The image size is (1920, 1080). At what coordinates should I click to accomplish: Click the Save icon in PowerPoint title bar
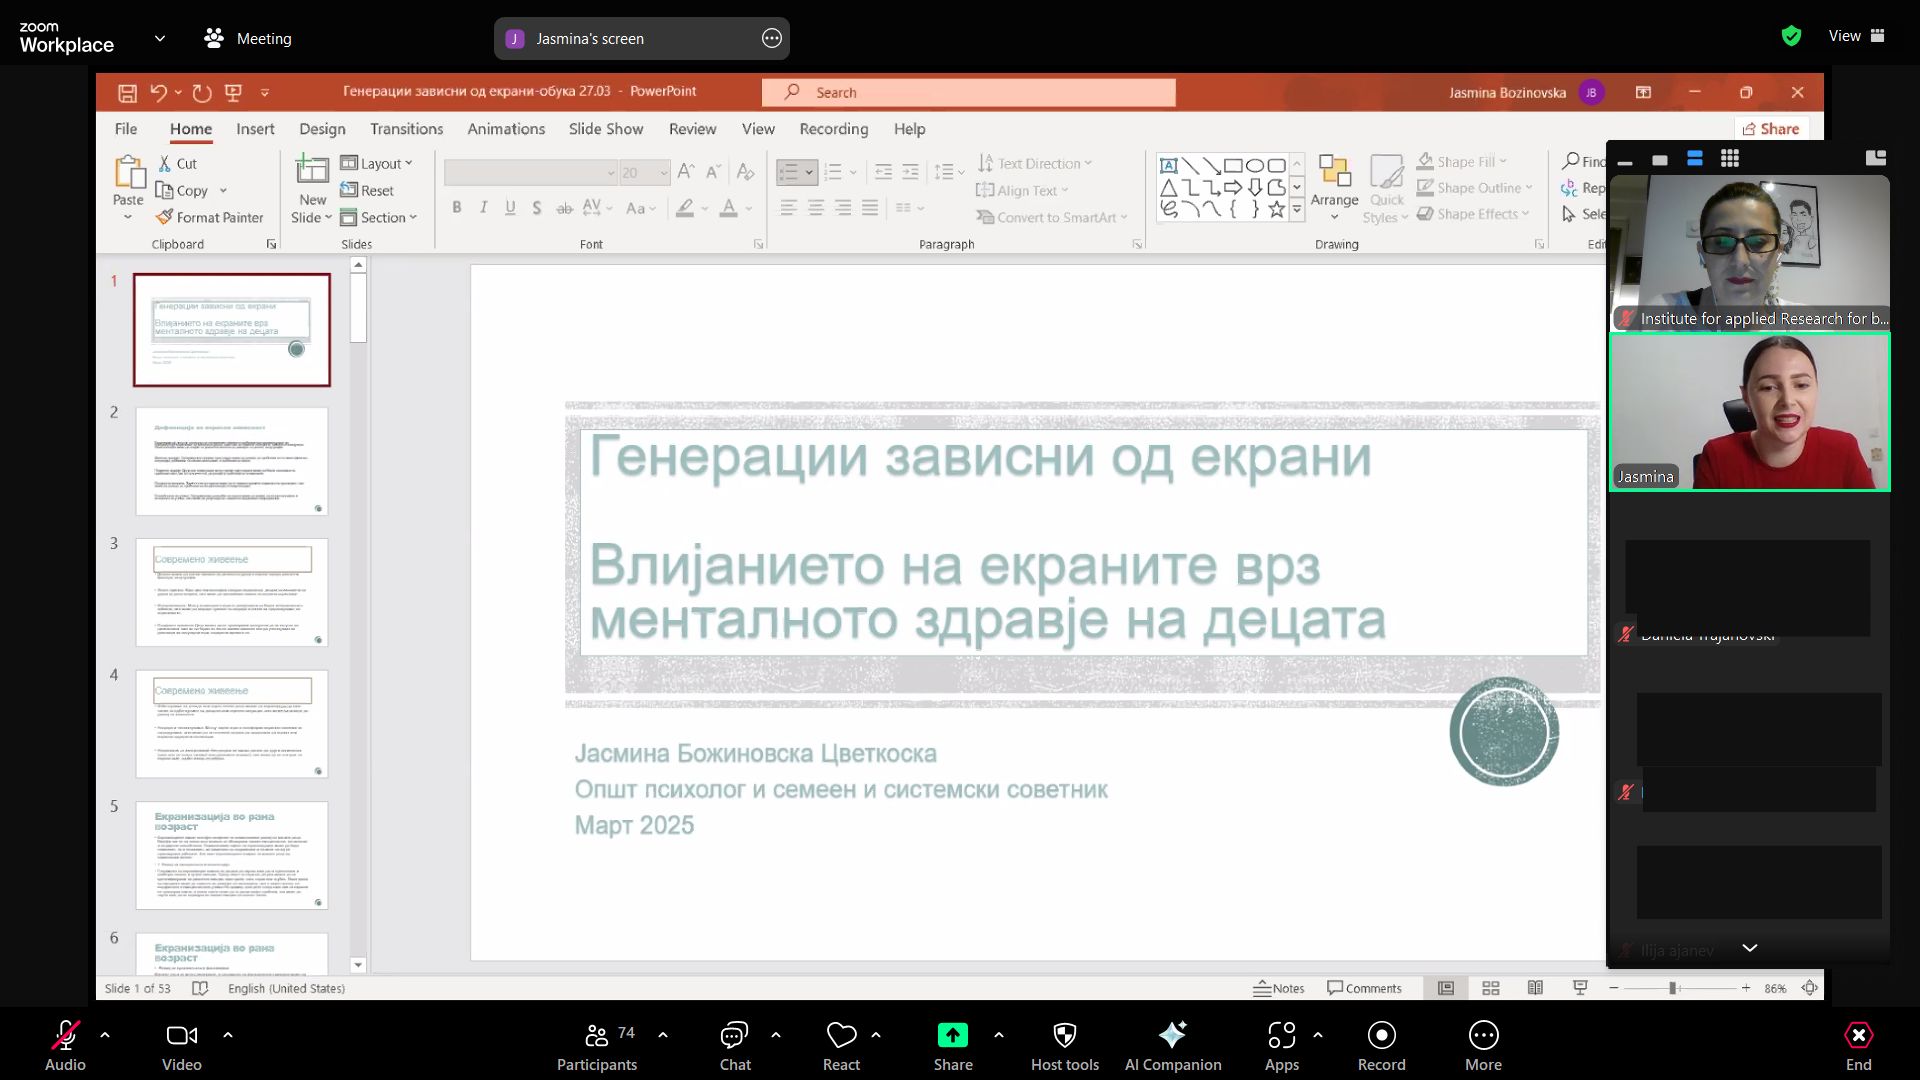click(127, 93)
